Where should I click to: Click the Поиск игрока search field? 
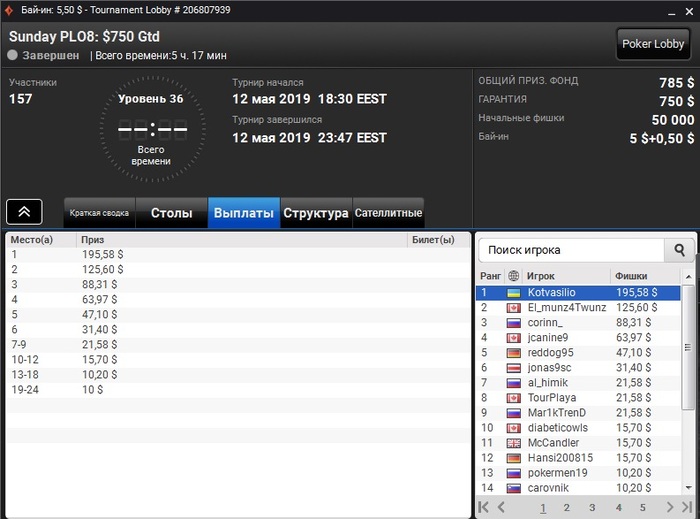[x=571, y=250]
